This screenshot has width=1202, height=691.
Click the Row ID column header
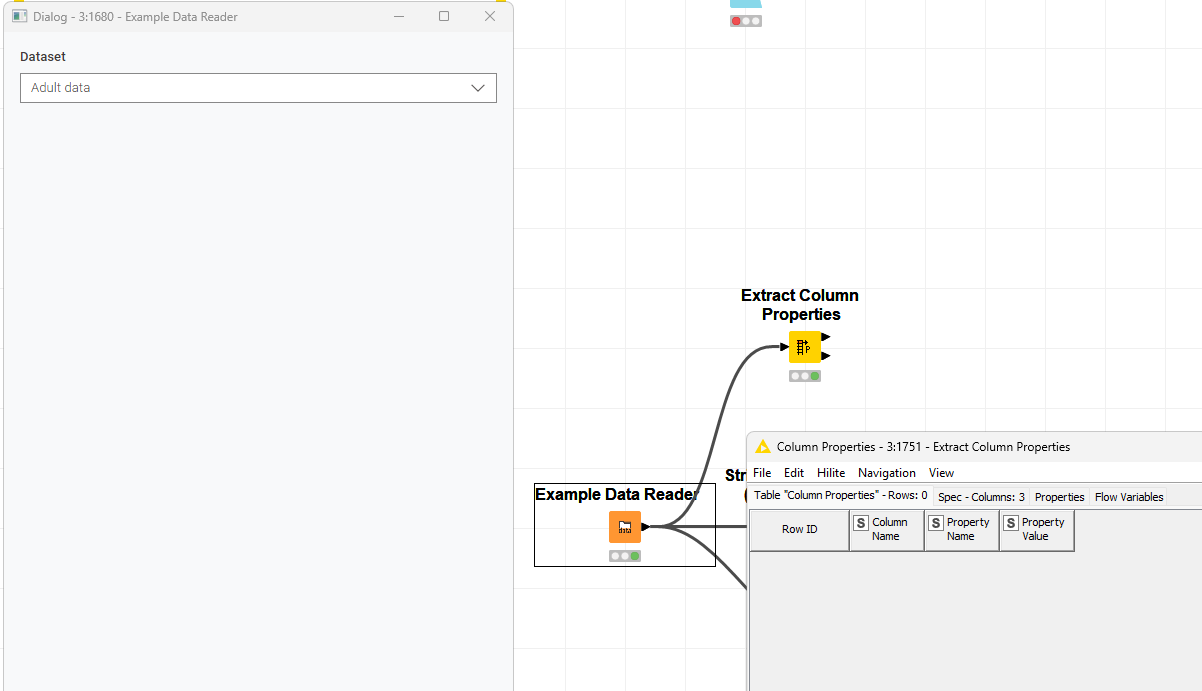[x=799, y=529]
